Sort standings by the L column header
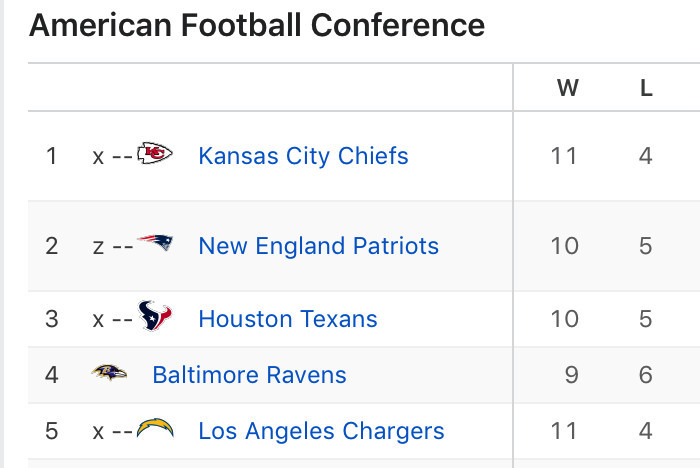The height and width of the screenshot is (468, 700). (646, 88)
